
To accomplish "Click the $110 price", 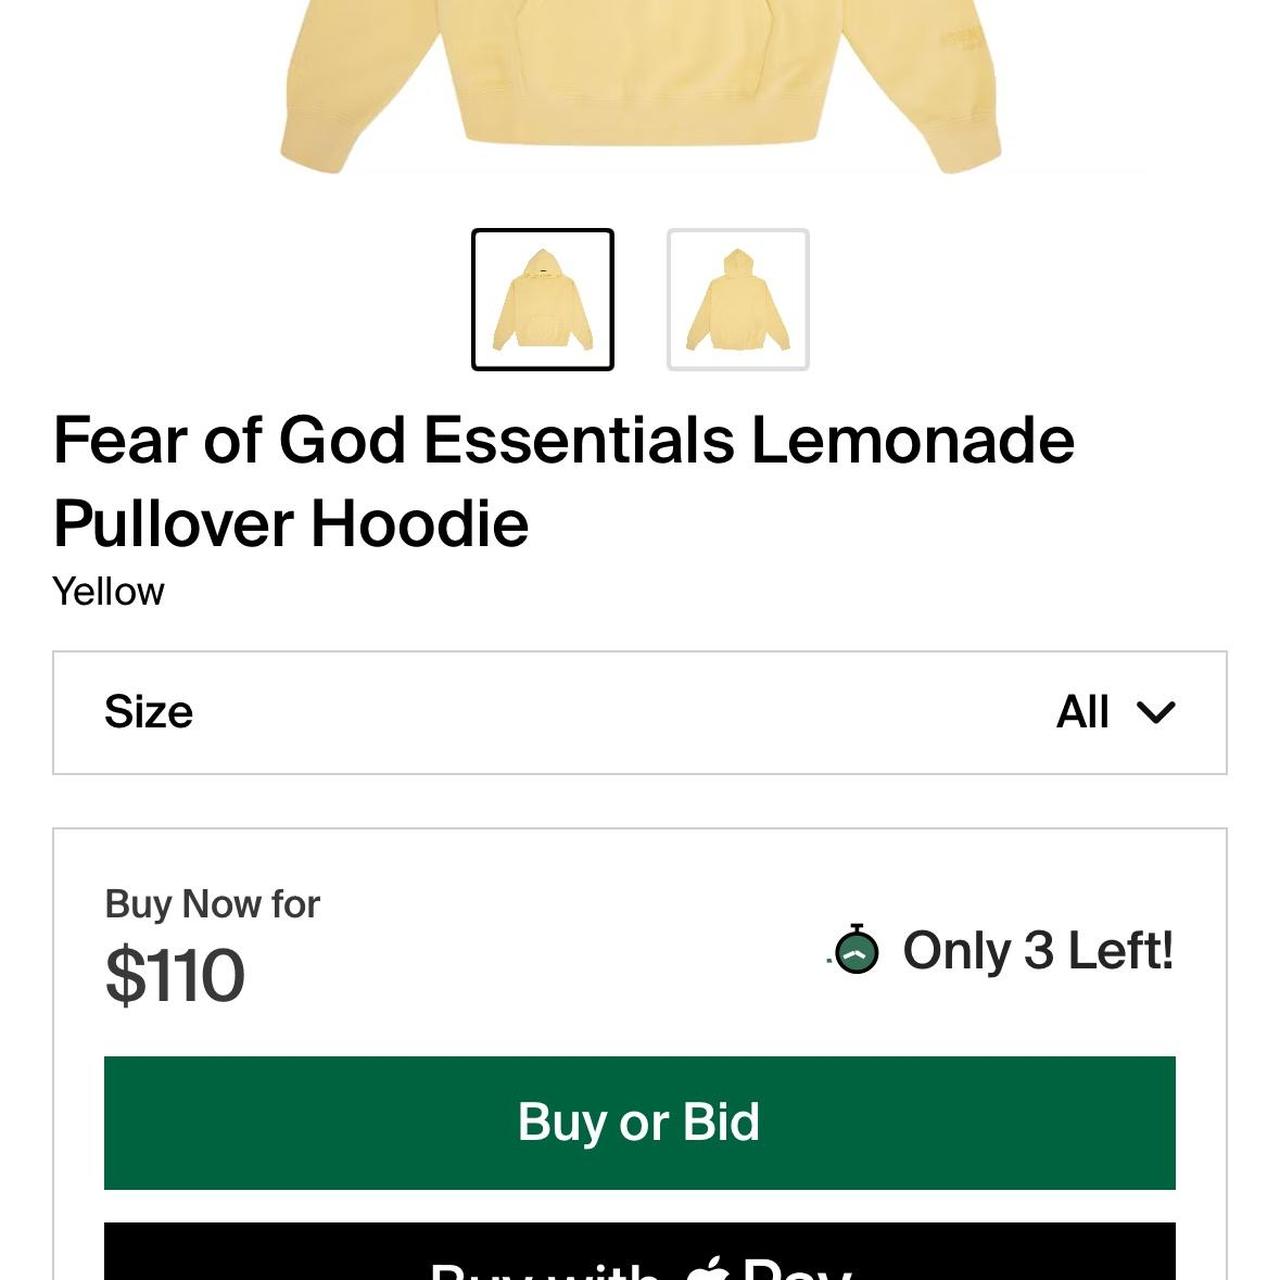I will click(x=175, y=975).
